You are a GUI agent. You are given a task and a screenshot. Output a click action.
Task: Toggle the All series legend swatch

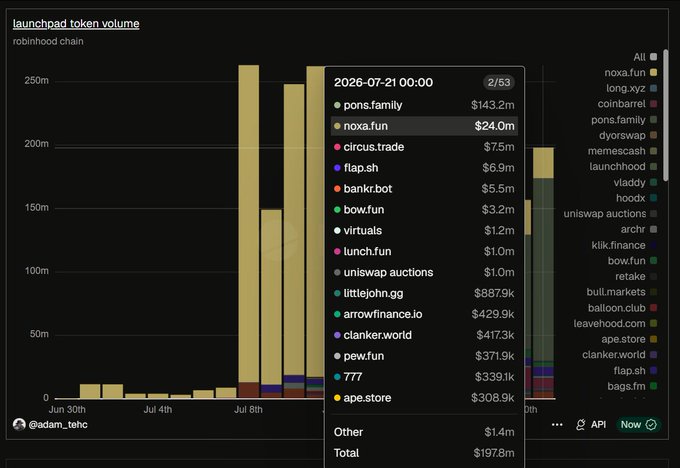tap(653, 57)
